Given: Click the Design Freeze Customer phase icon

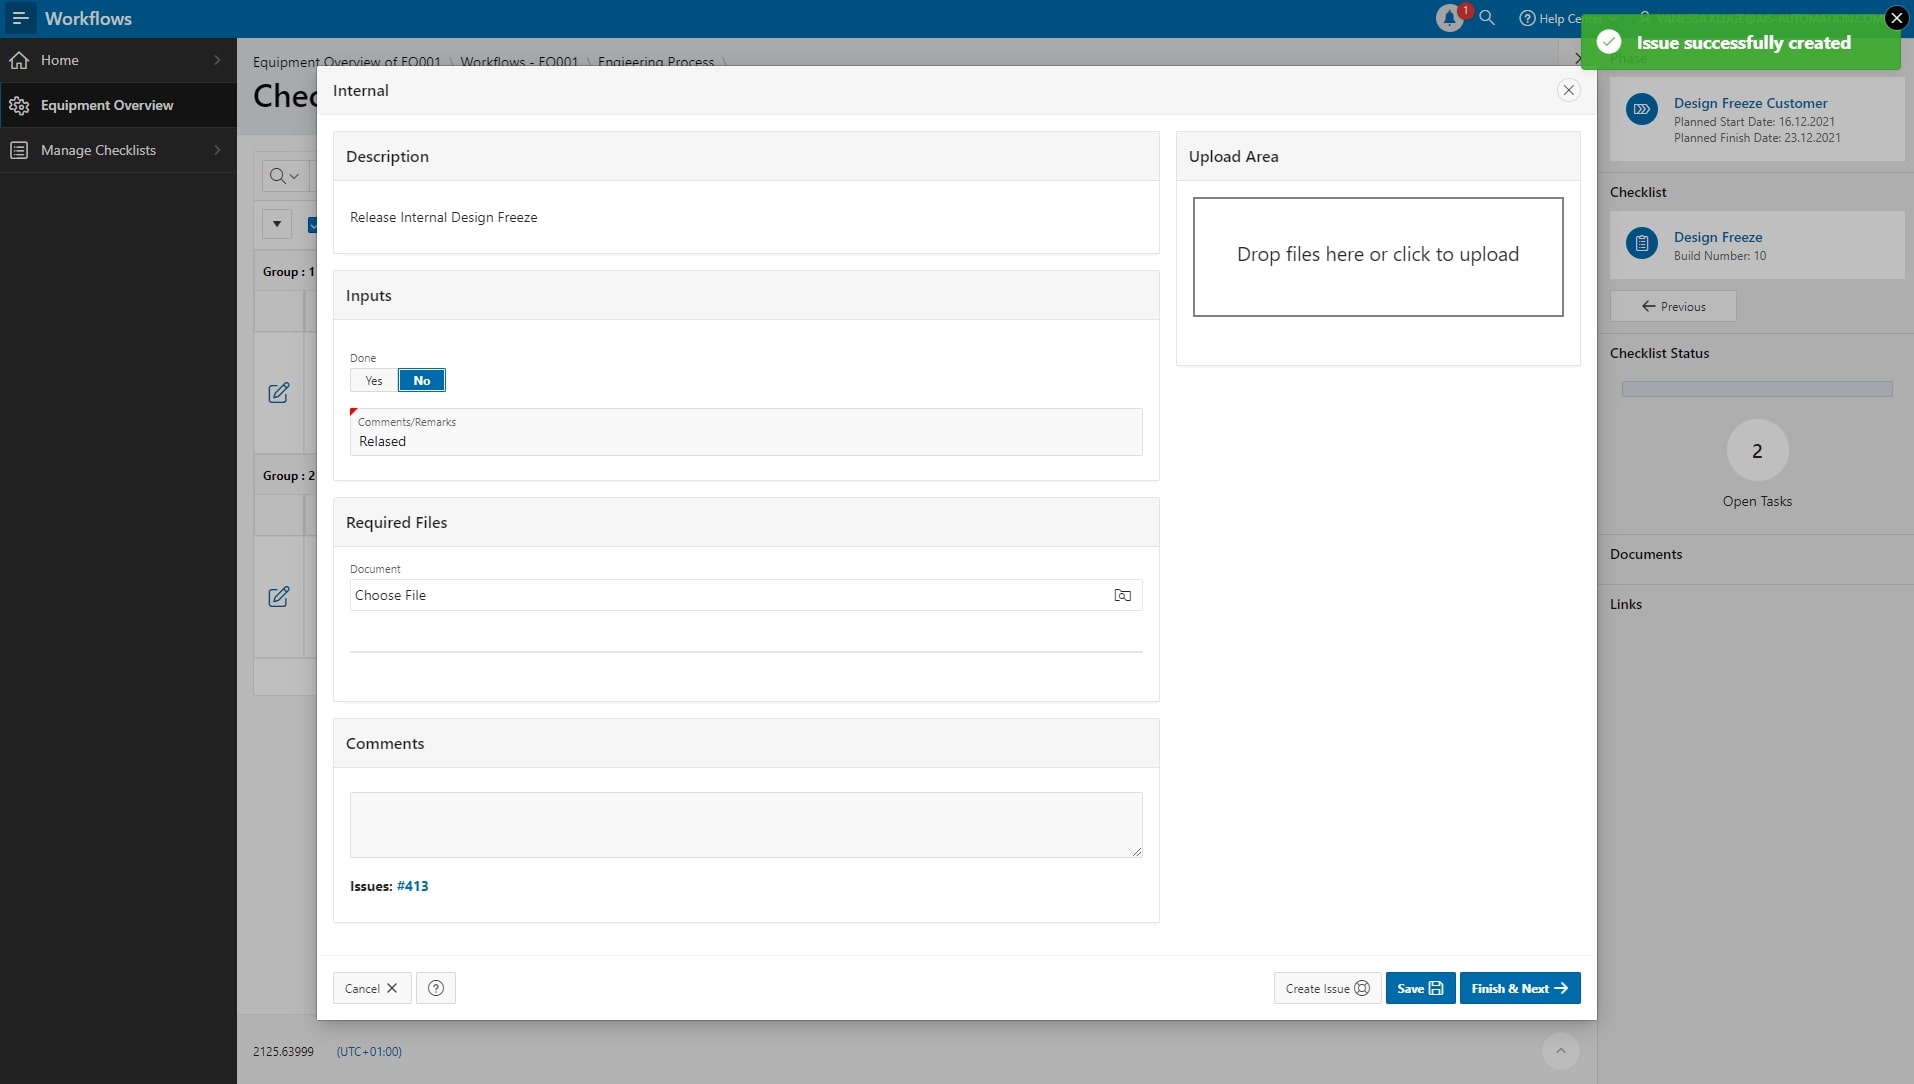Looking at the screenshot, I should coord(1641,110).
